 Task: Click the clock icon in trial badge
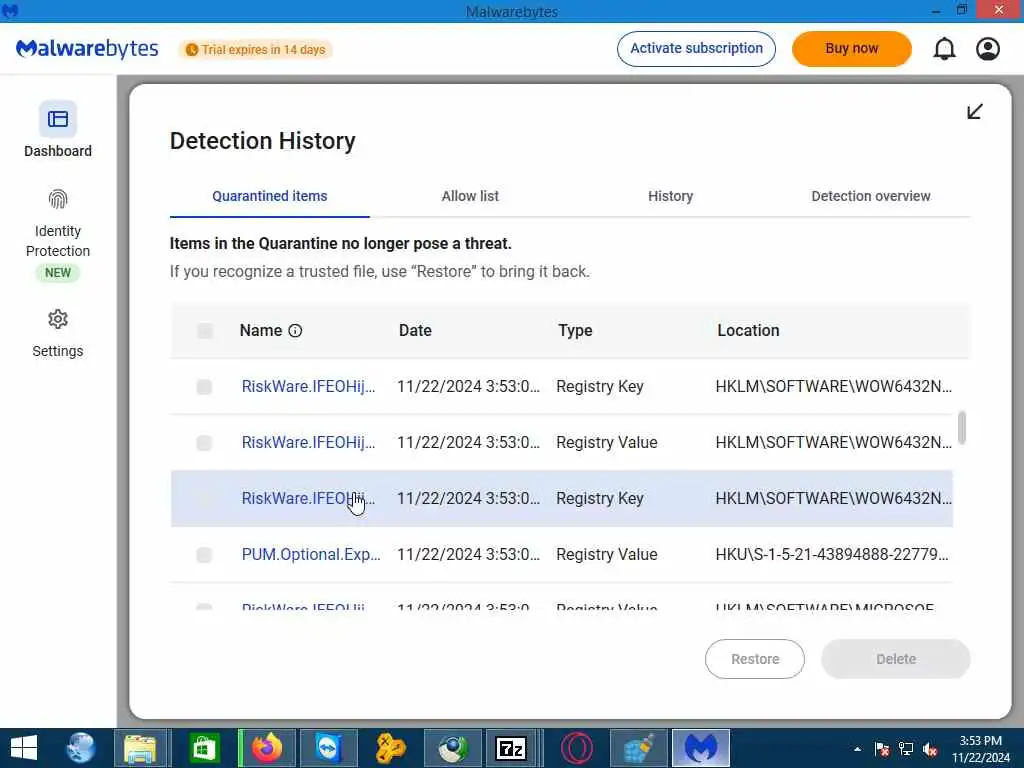191,50
